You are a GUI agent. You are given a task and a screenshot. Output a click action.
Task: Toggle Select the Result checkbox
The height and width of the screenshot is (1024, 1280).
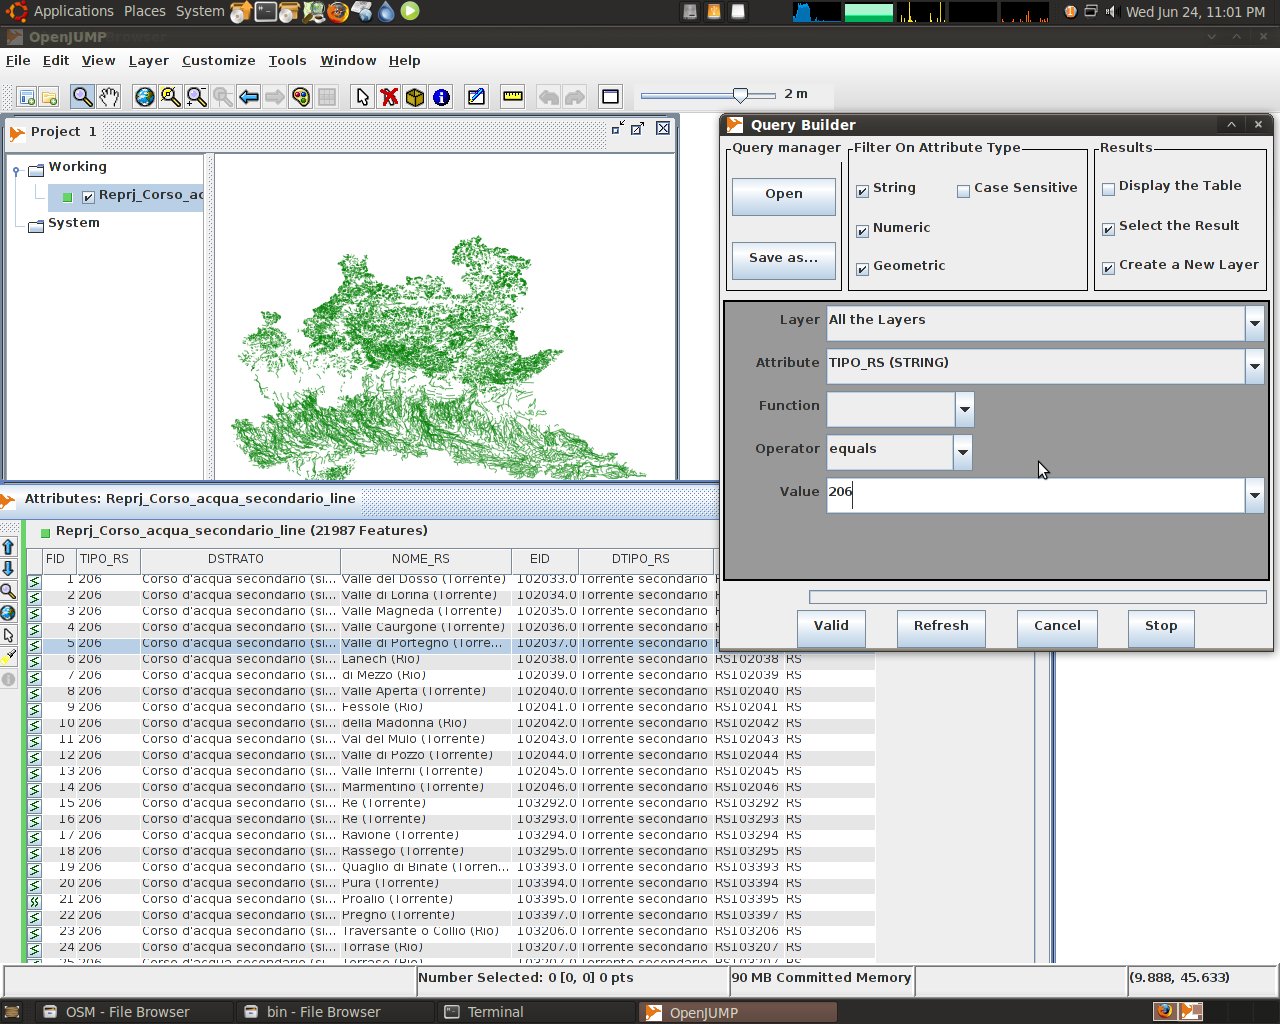[x=1108, y=228]
